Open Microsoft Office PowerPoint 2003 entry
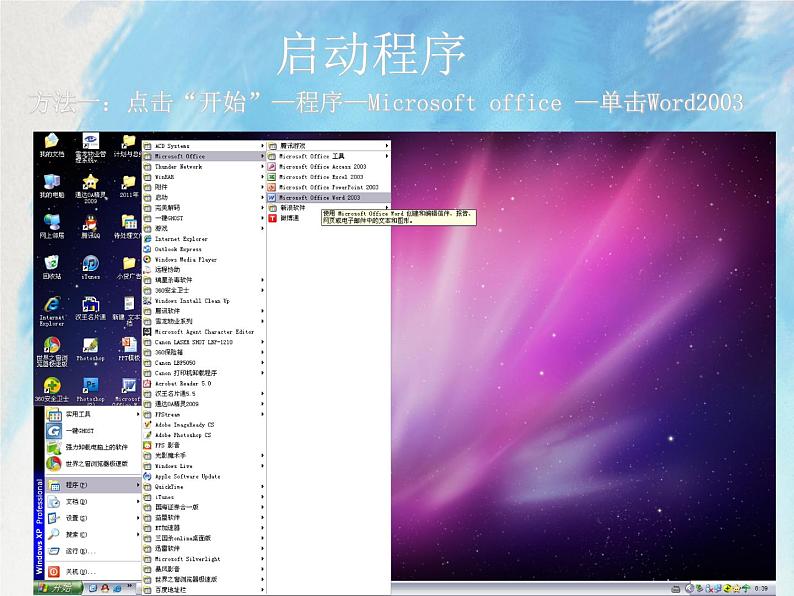 [329, 187]
